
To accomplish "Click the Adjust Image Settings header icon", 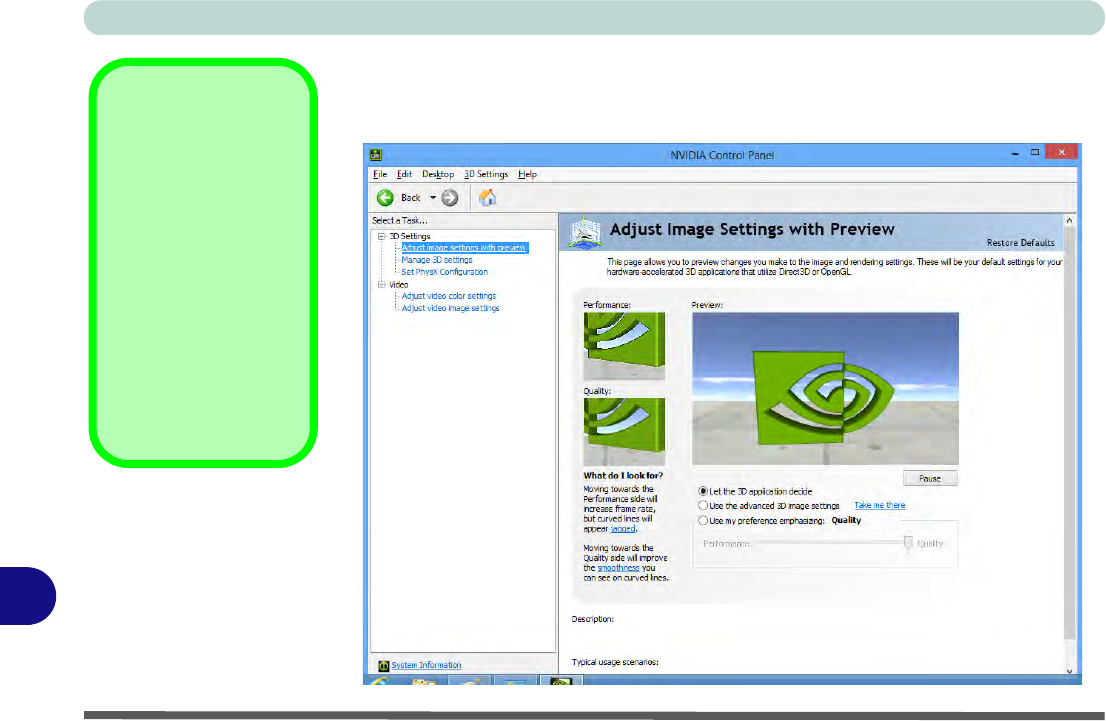I will click(585, 233).
